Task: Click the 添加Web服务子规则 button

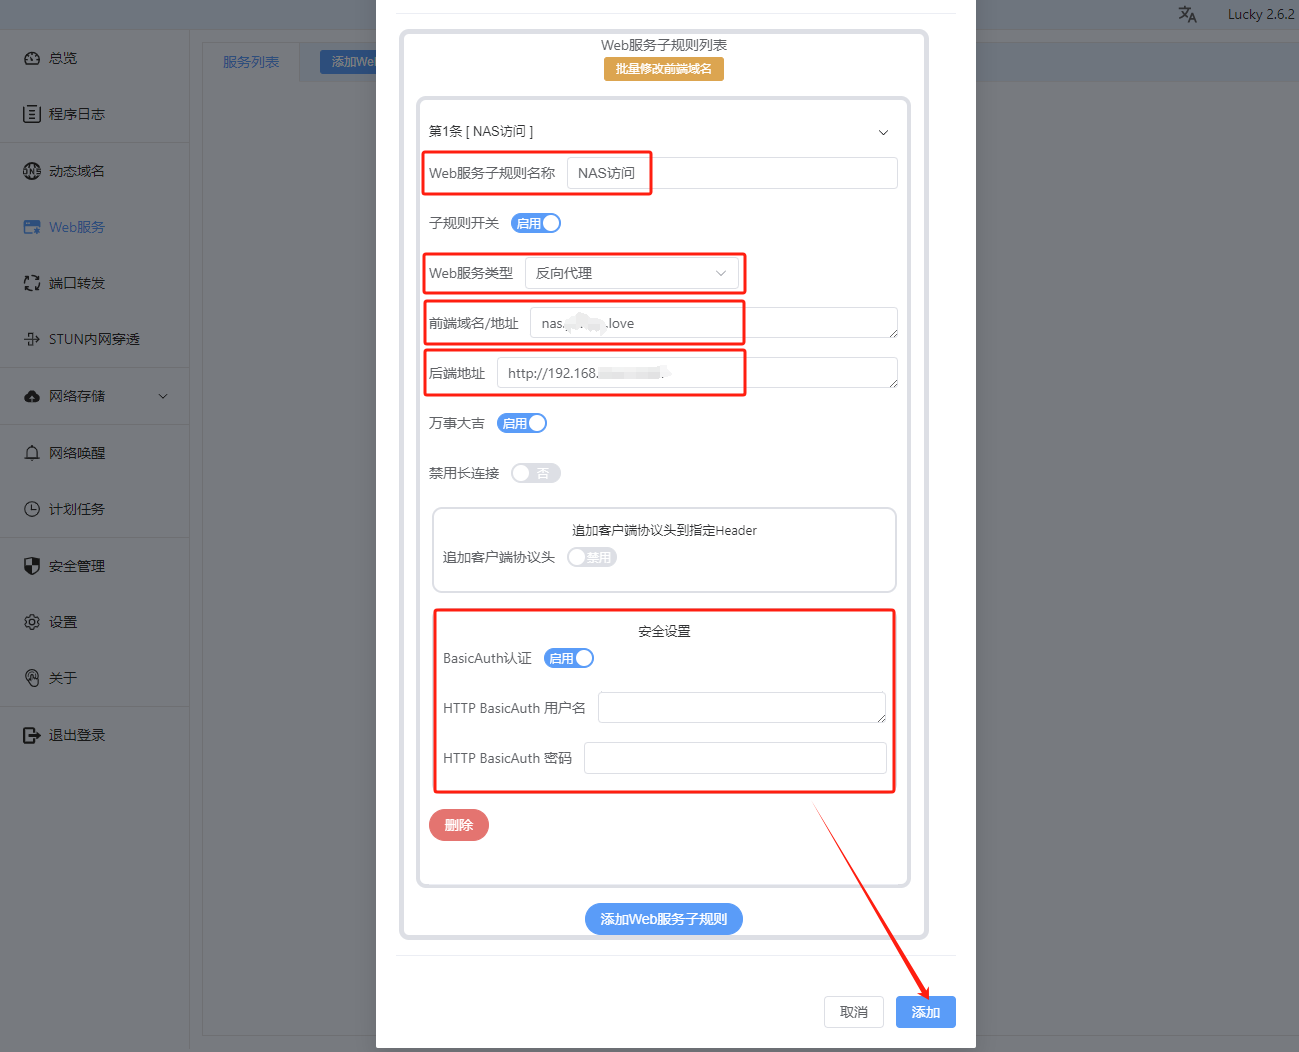Action: [x=664, y=919]
